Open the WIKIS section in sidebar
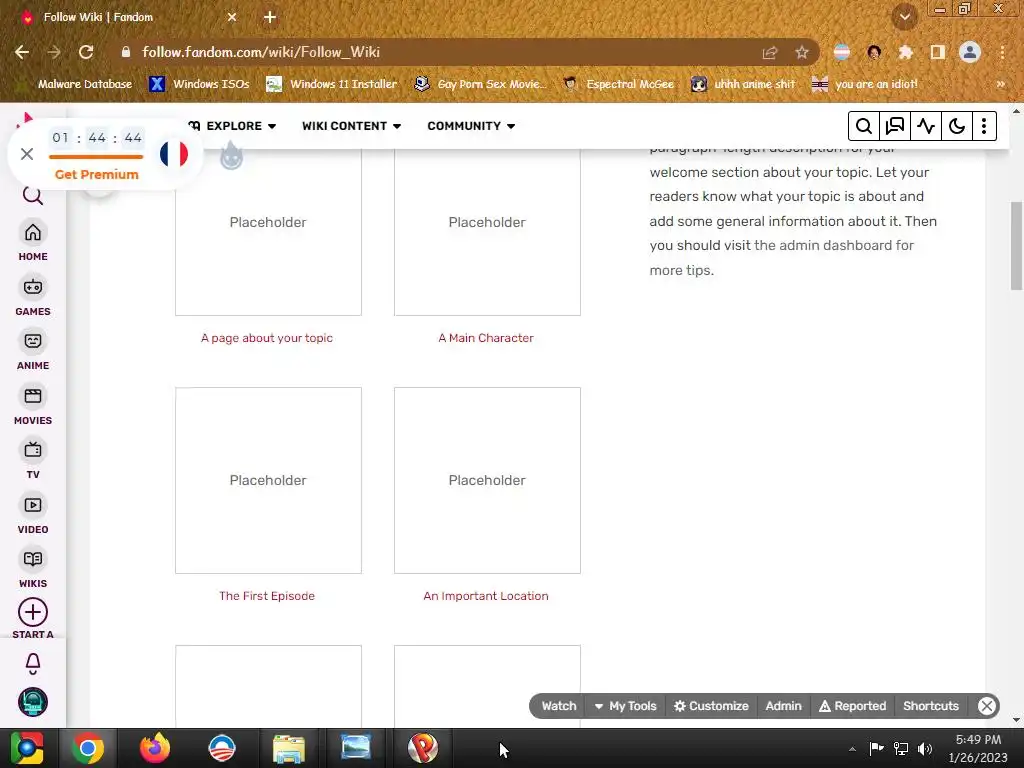 (x=33, y=569)
